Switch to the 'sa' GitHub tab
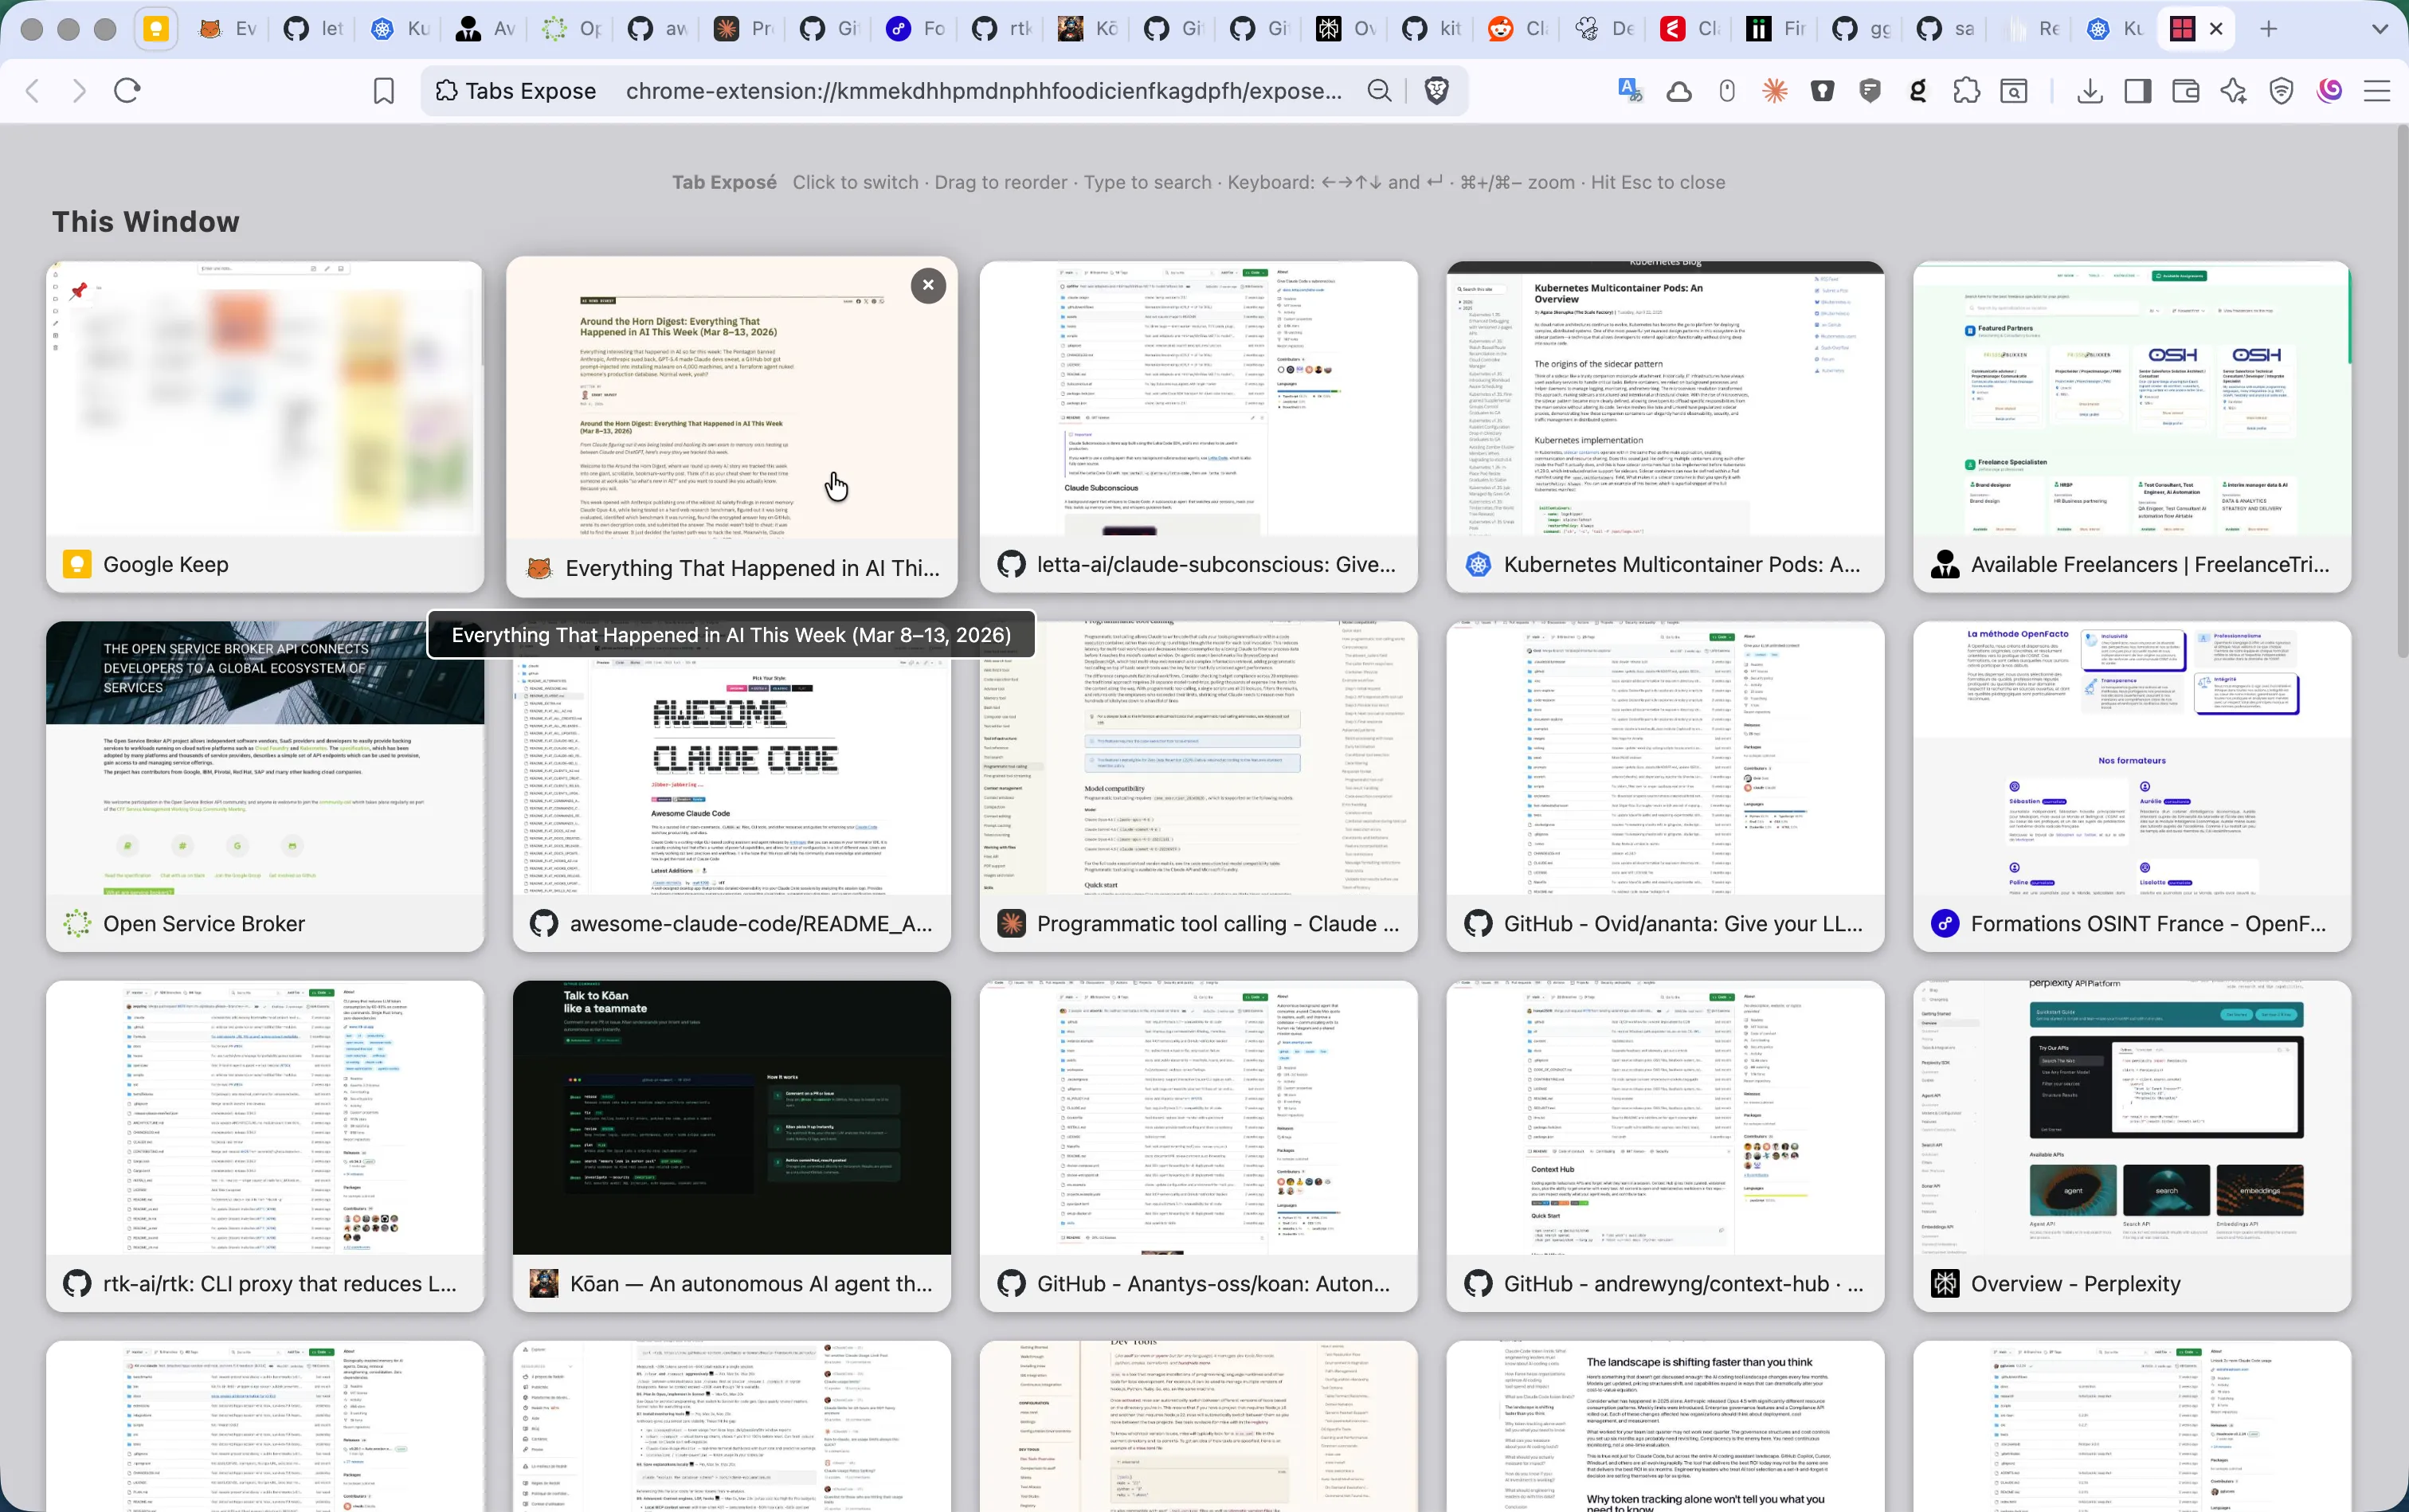Viewport: 2409px width, 1512px height. tap(1948, 29)
